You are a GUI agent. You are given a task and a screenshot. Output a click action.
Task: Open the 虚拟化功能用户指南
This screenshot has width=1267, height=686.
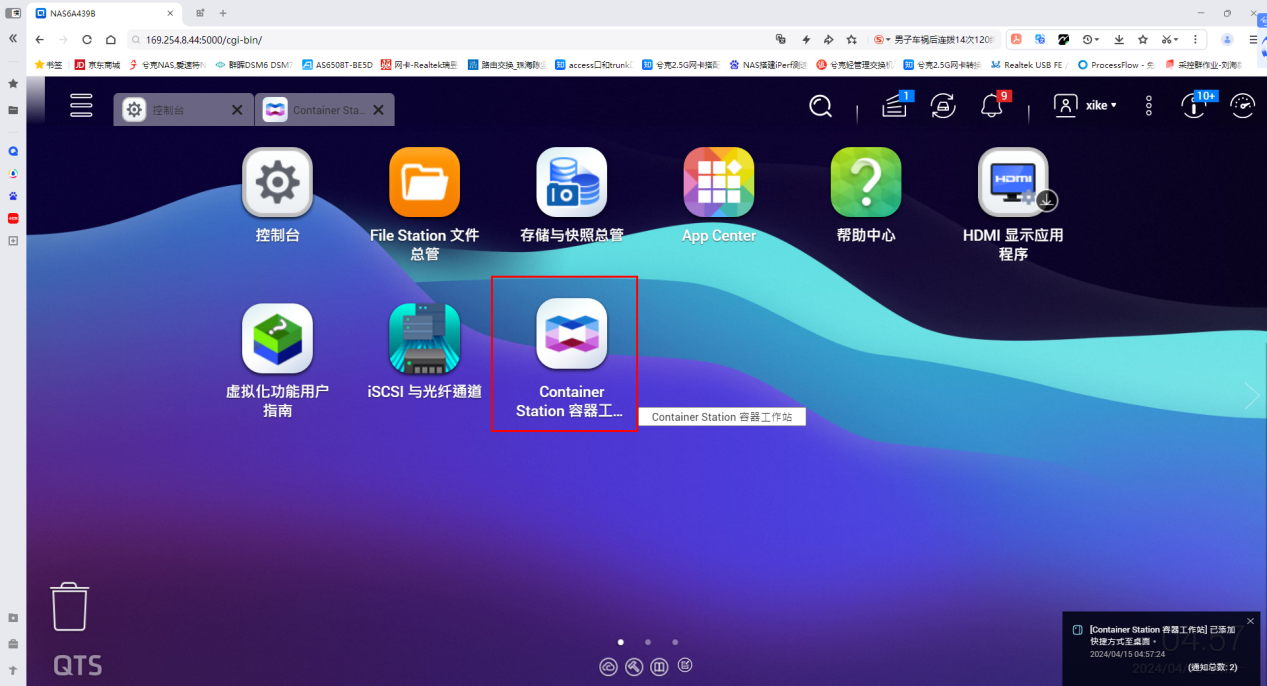277,337
